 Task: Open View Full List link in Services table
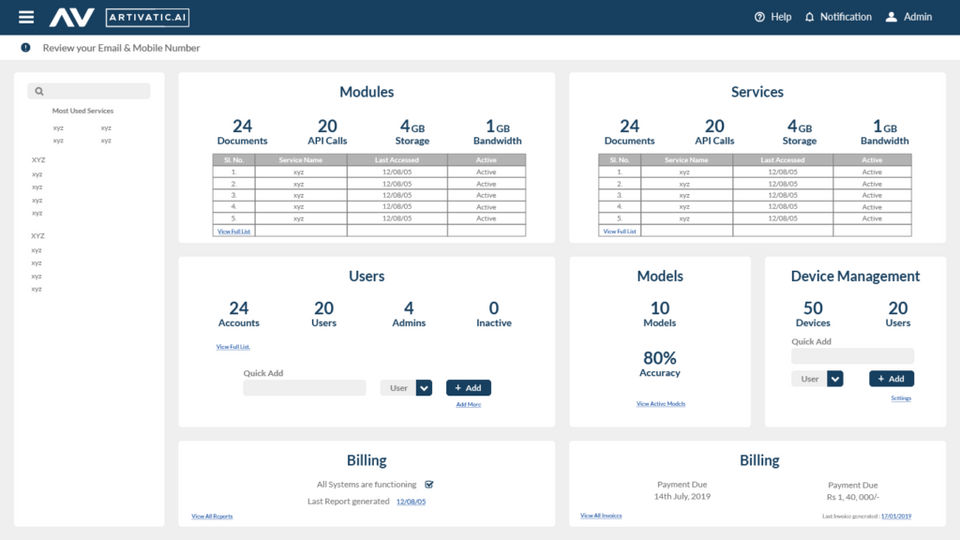tap(620, 231)
